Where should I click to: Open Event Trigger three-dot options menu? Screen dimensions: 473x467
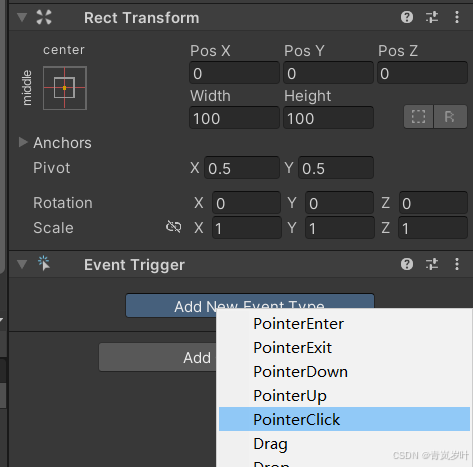(457, 264)
